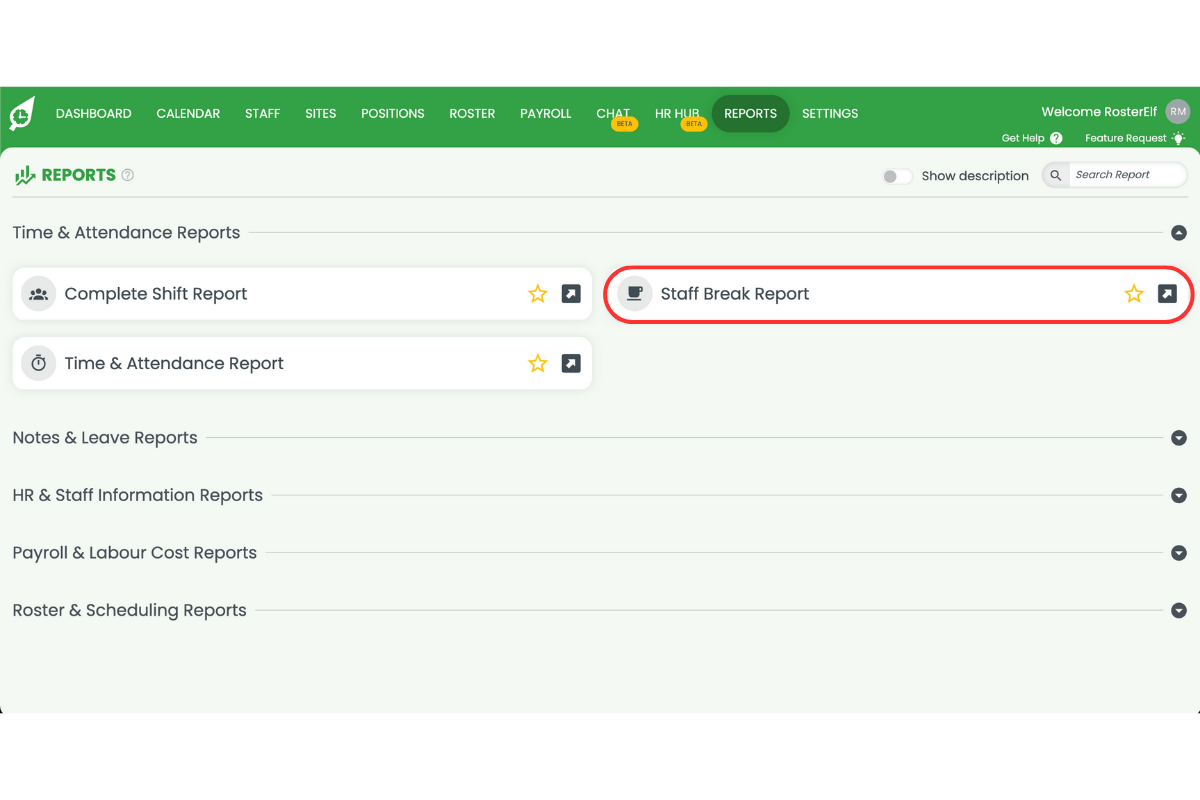Image resolution: width=1200 pixels, height=800 pixels.
Task: Enable the Show description toggle
Action: pos(896,175)
